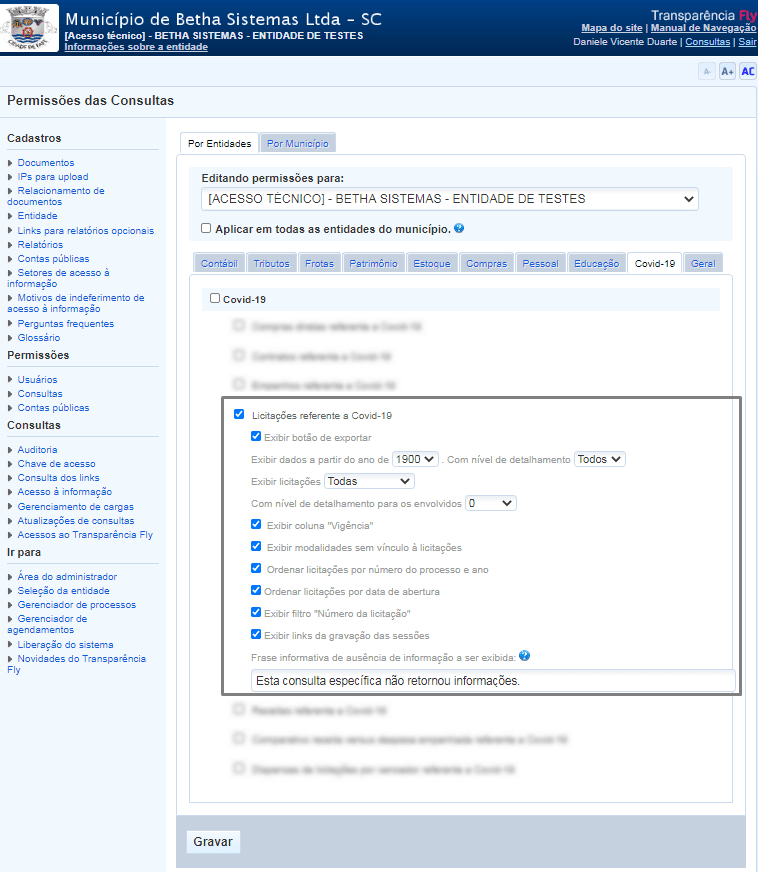Open the year dropdown showing 1900

pos(415,459)
